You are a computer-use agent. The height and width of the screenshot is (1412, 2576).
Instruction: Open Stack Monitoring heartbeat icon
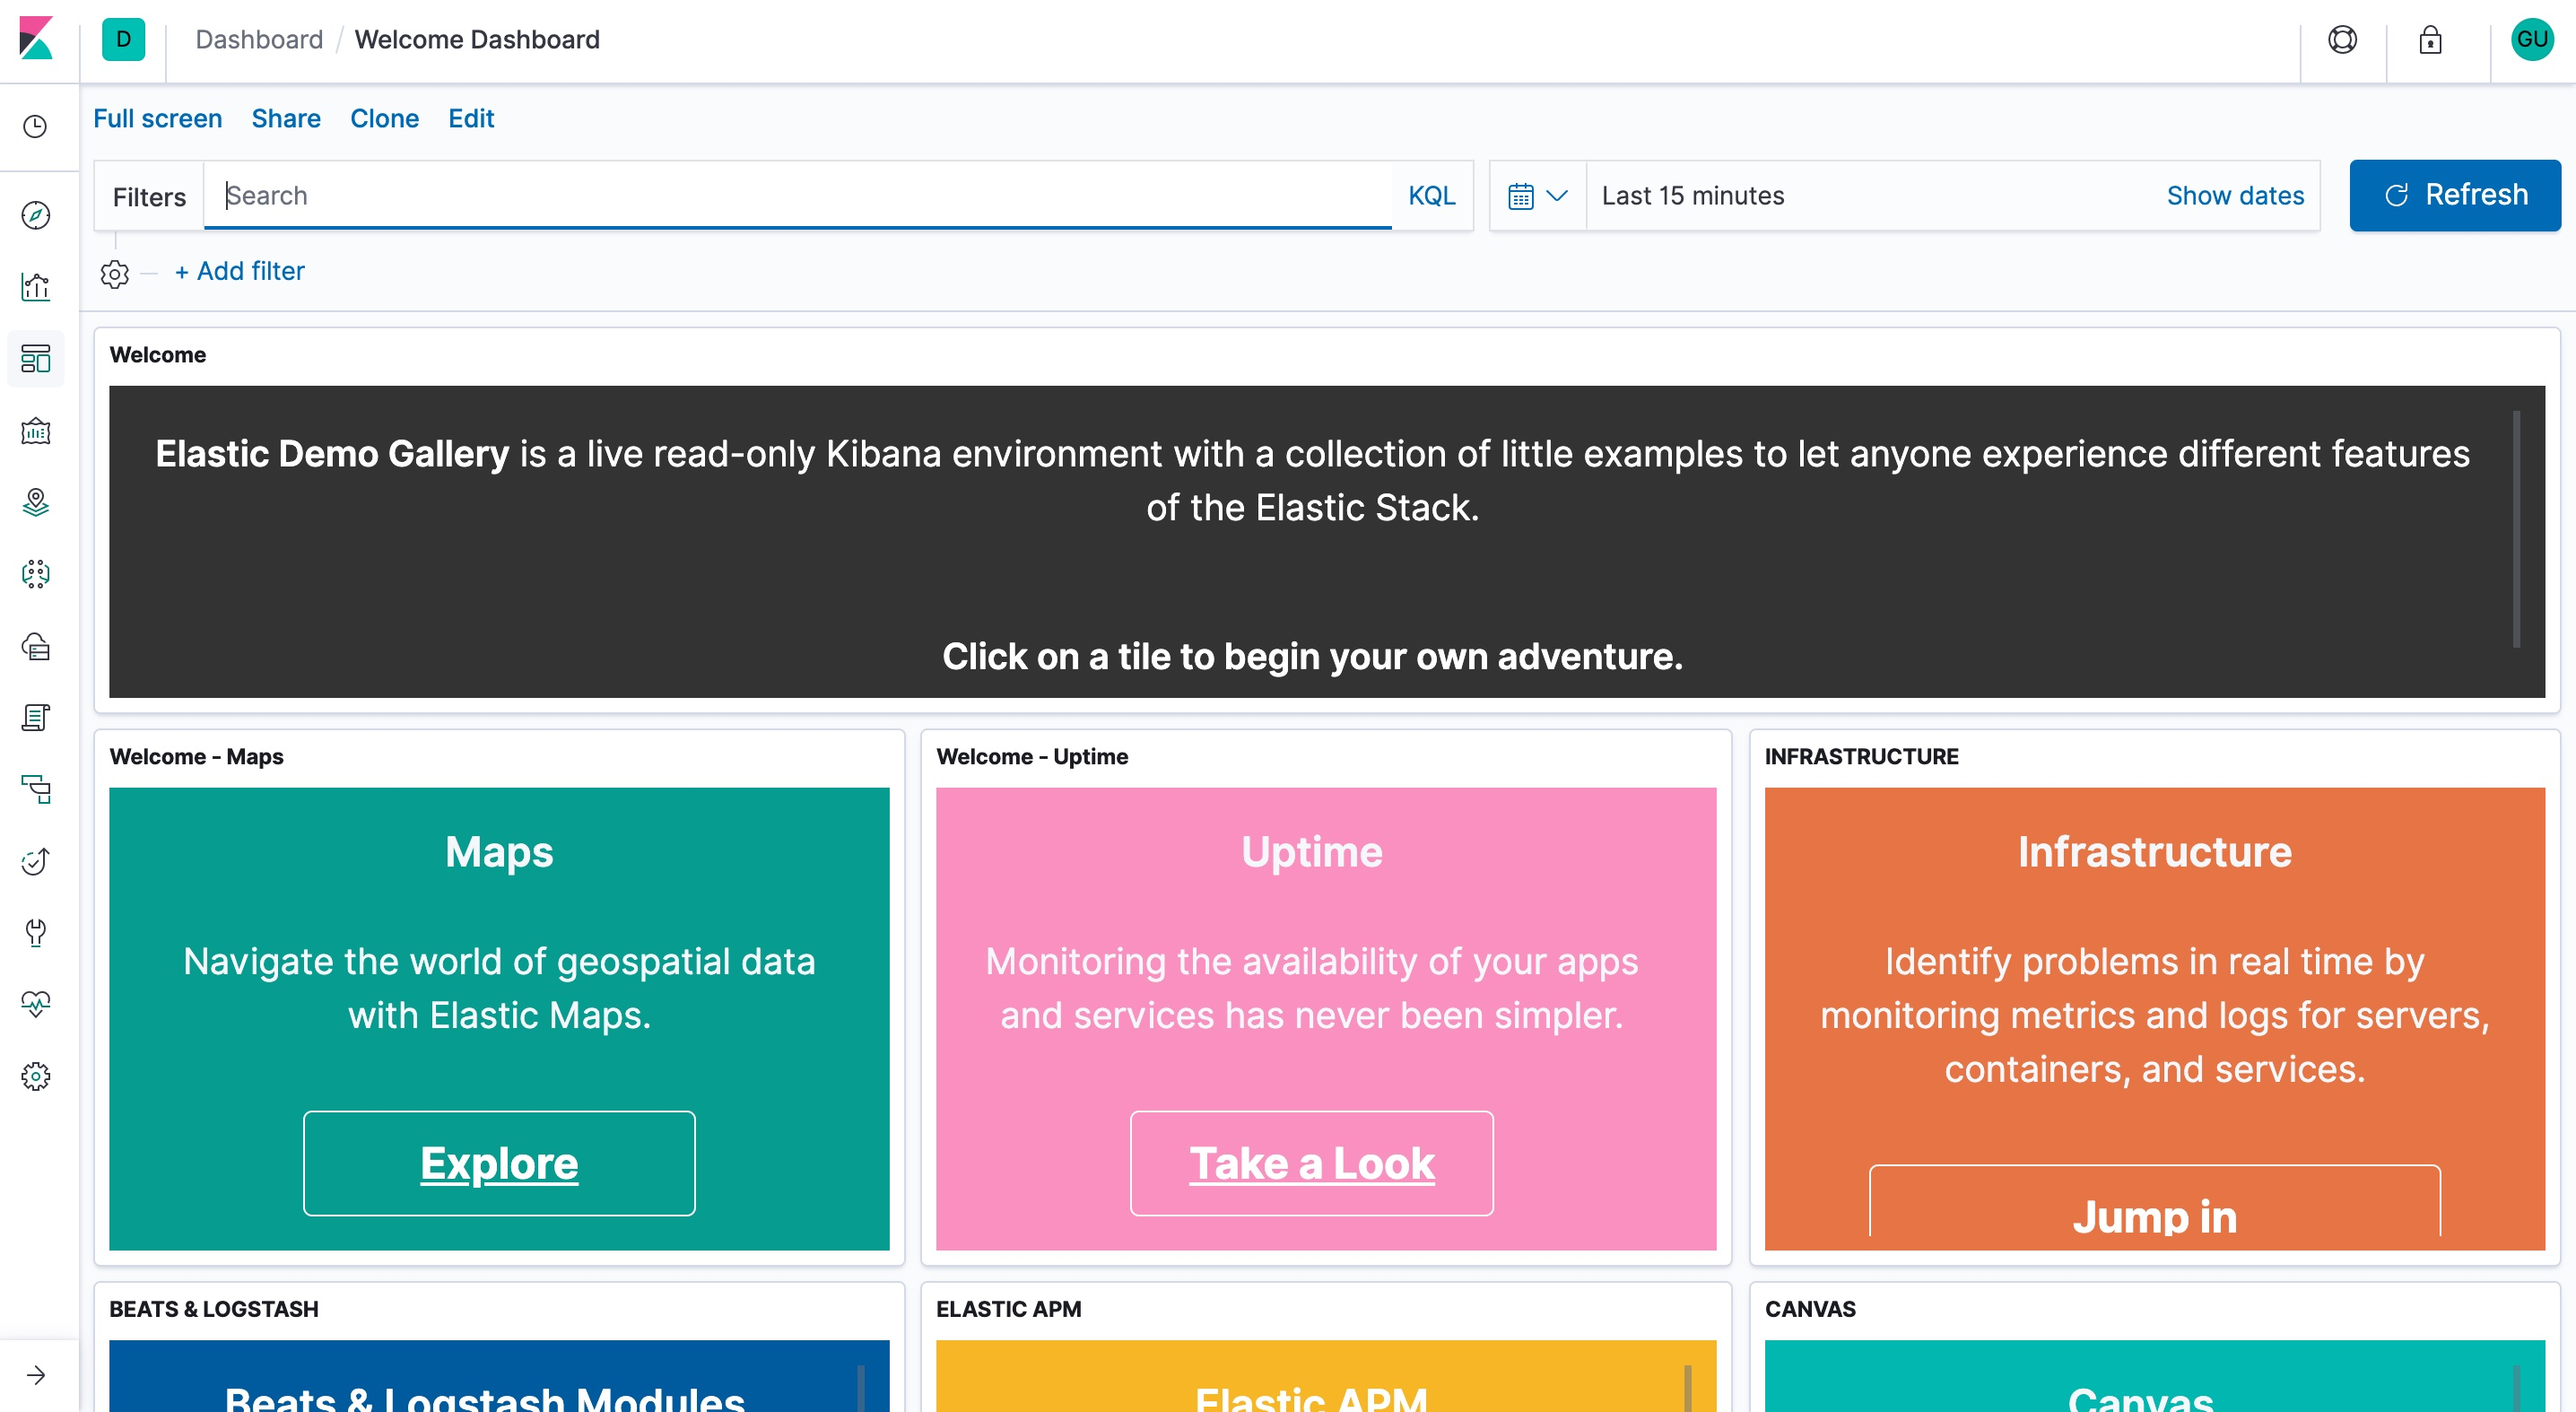pos(36,1003)
